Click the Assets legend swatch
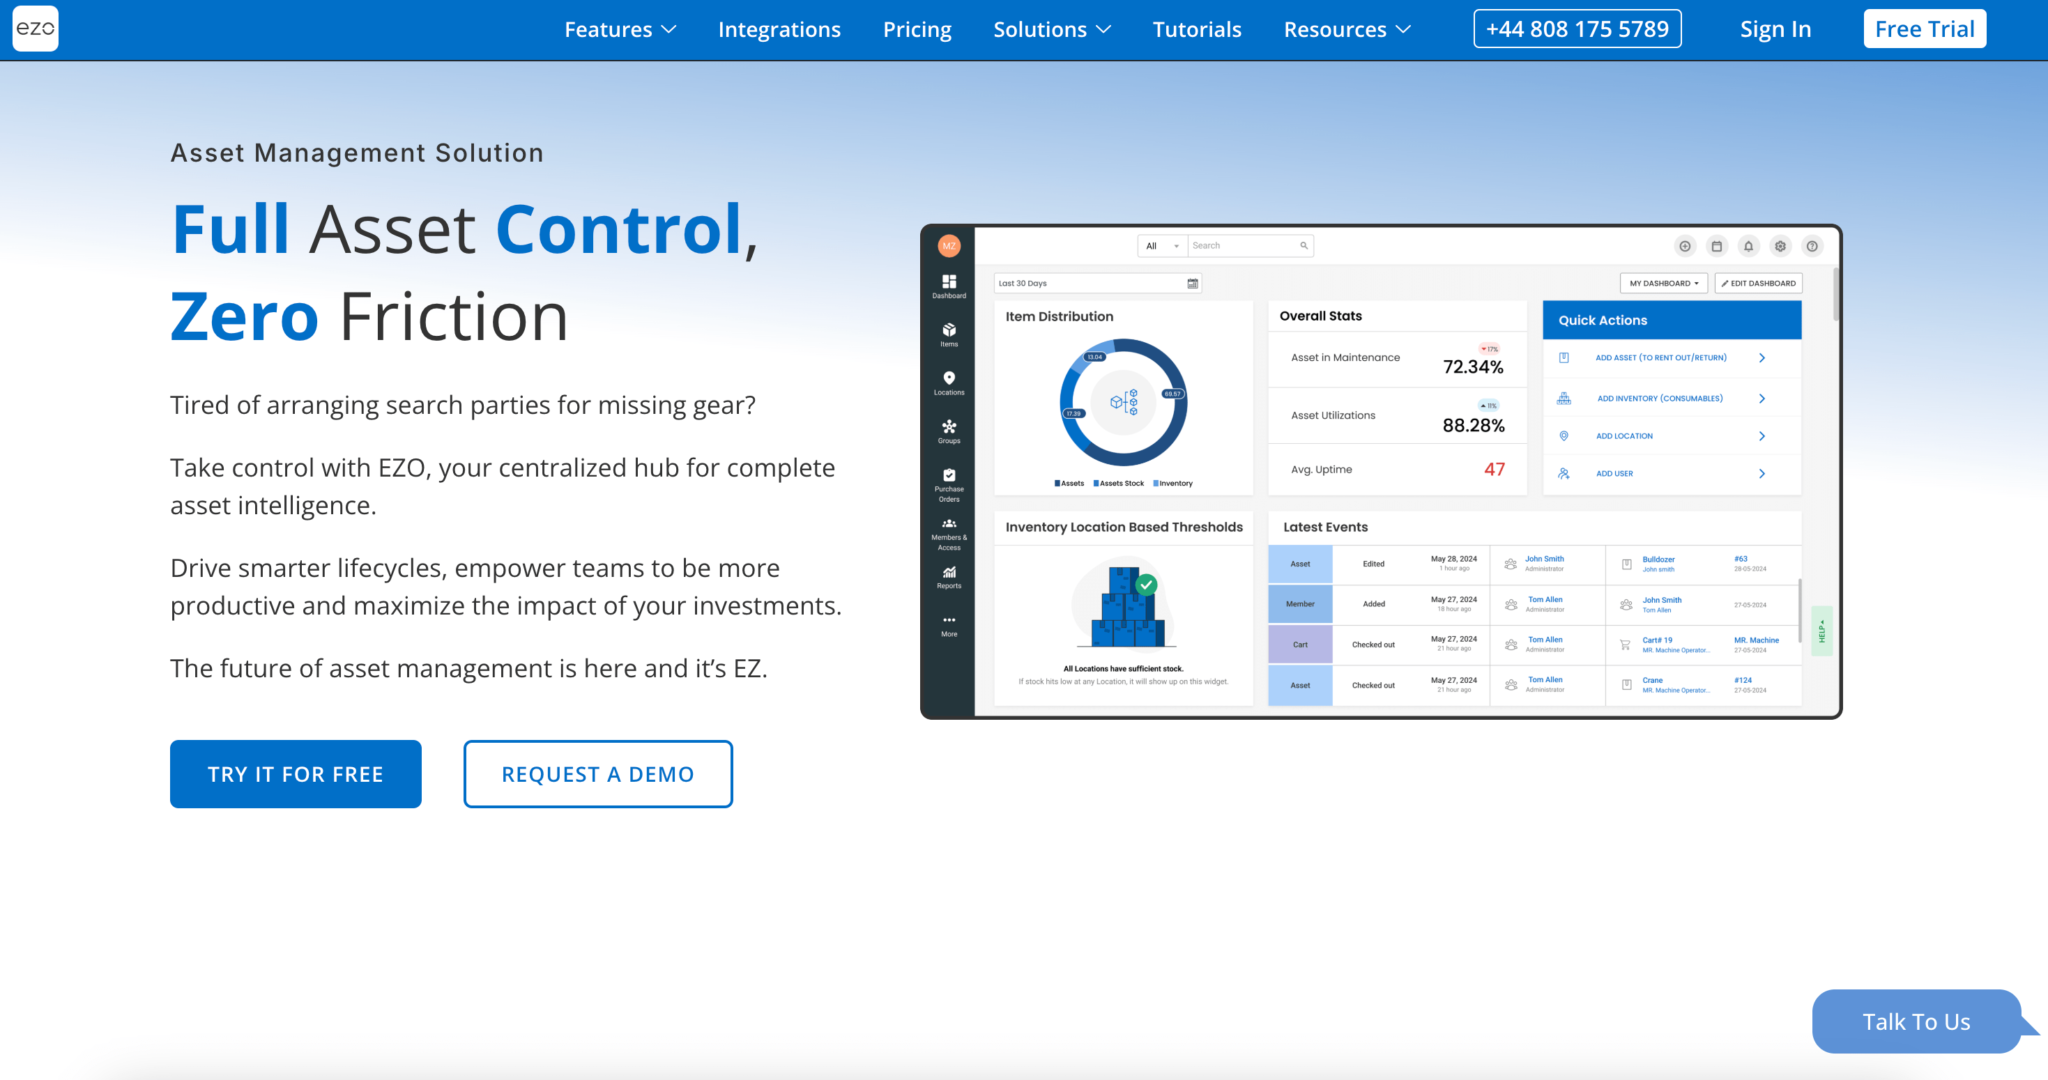This screenshot has width=2048, height=1080. click(x=1057, y=484)
